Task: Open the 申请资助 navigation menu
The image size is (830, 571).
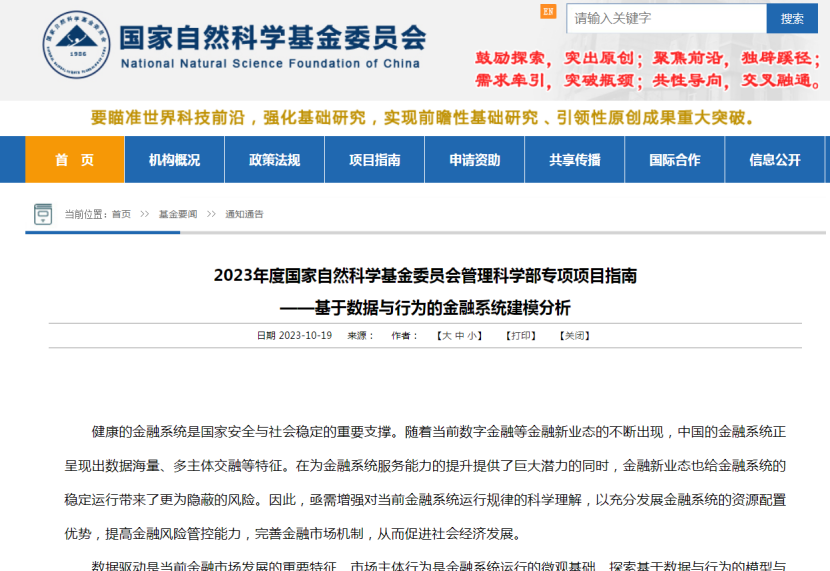Action: click(x=474, y=160)
